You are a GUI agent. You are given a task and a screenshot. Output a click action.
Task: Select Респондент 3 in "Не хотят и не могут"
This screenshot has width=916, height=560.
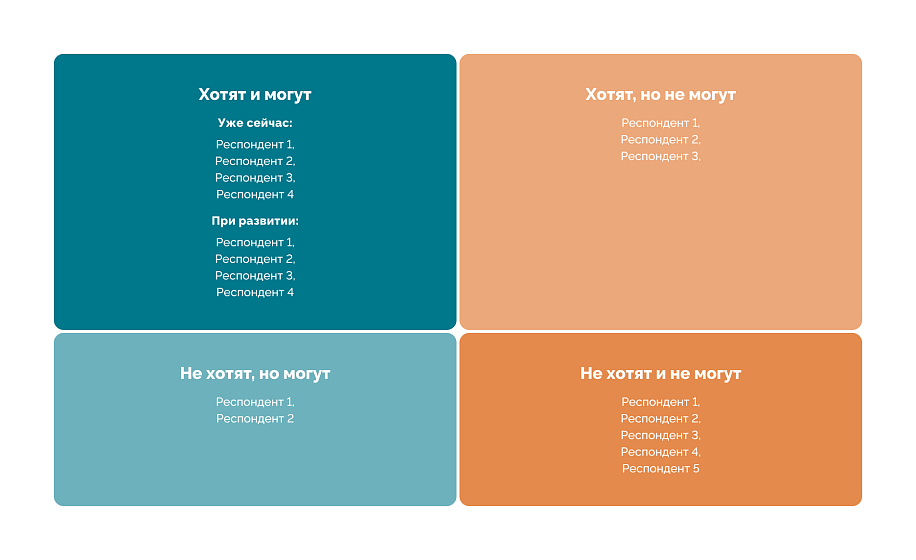click(660, 436)
